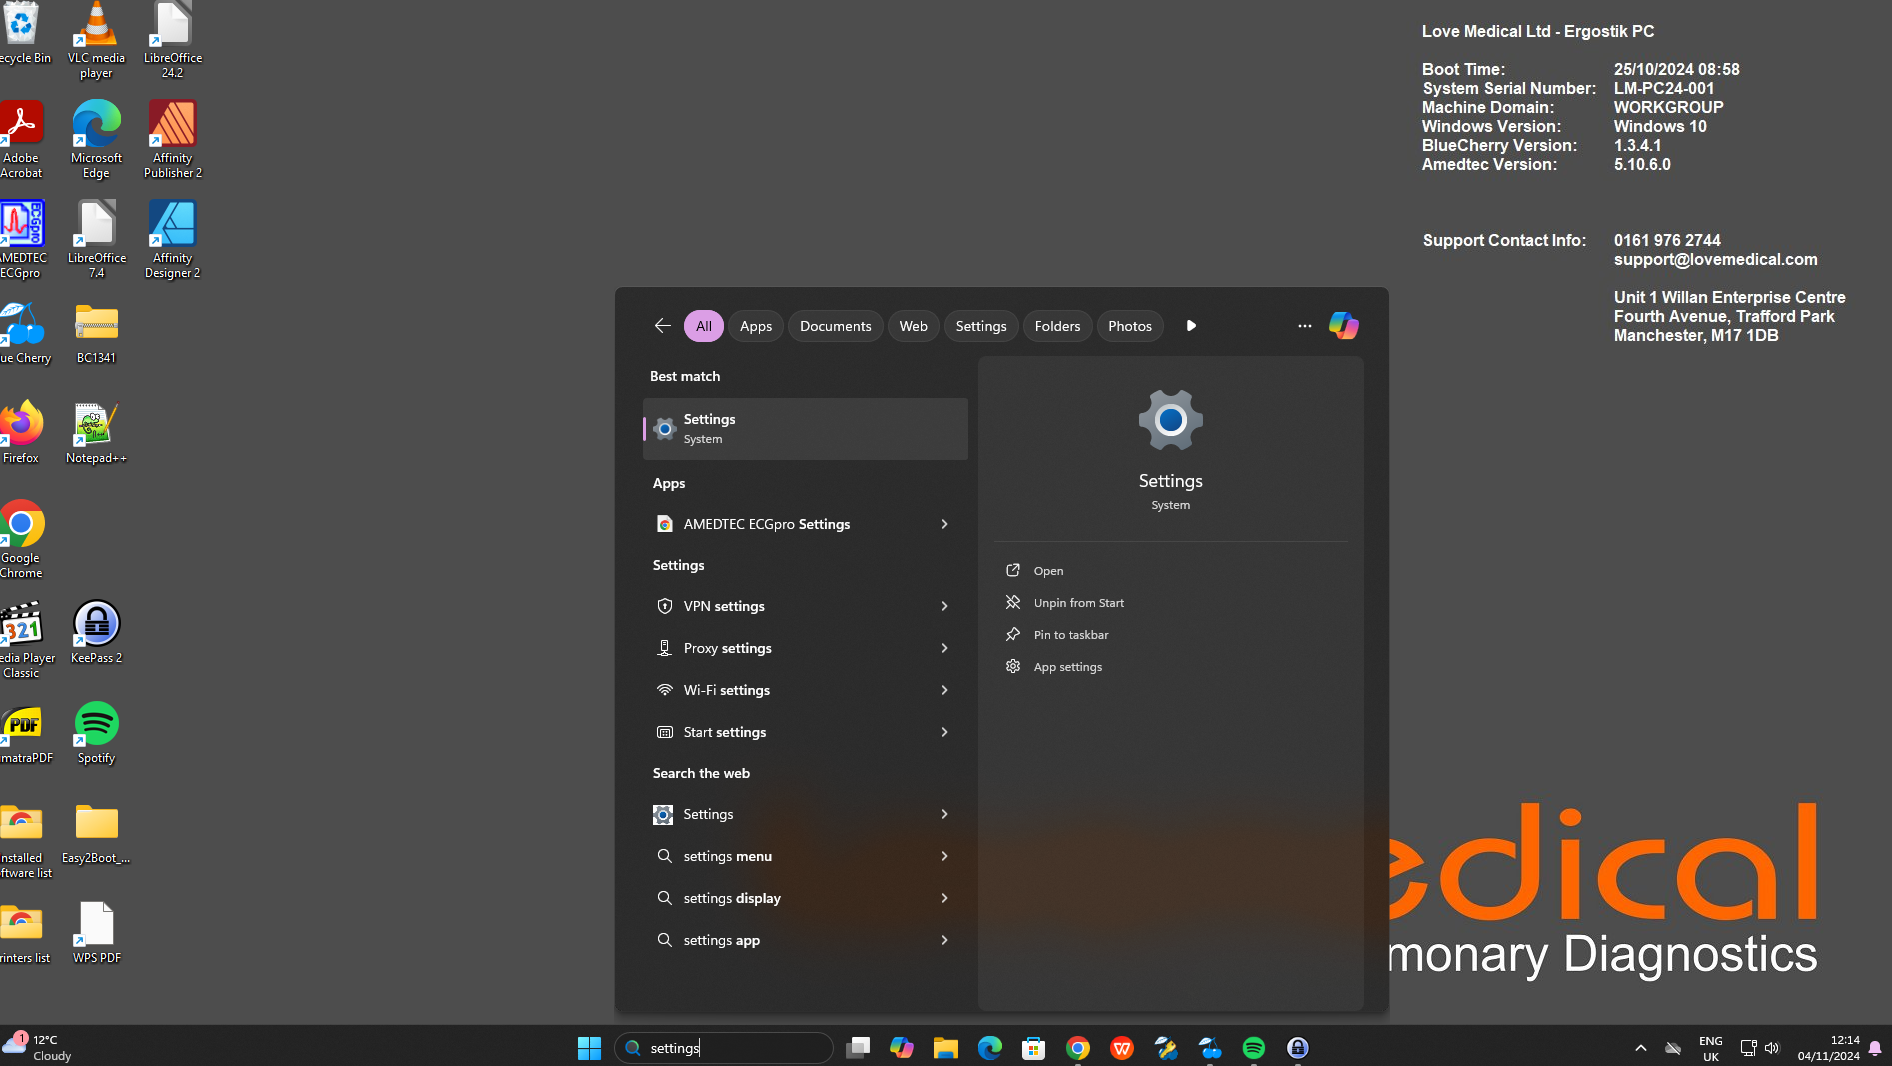The width and height of the screenshot is (1892, 1066).
Task: Open Installed software list folder
Action: (x=25, y=840)
